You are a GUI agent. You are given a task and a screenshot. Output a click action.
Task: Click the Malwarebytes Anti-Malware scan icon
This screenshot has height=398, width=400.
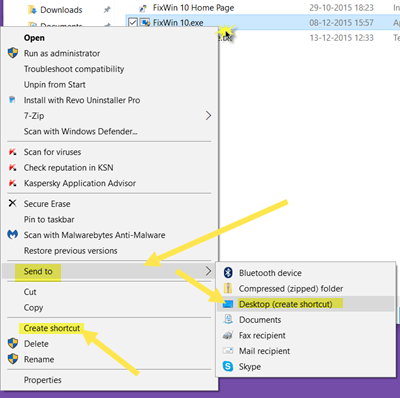tap(13, 235)
